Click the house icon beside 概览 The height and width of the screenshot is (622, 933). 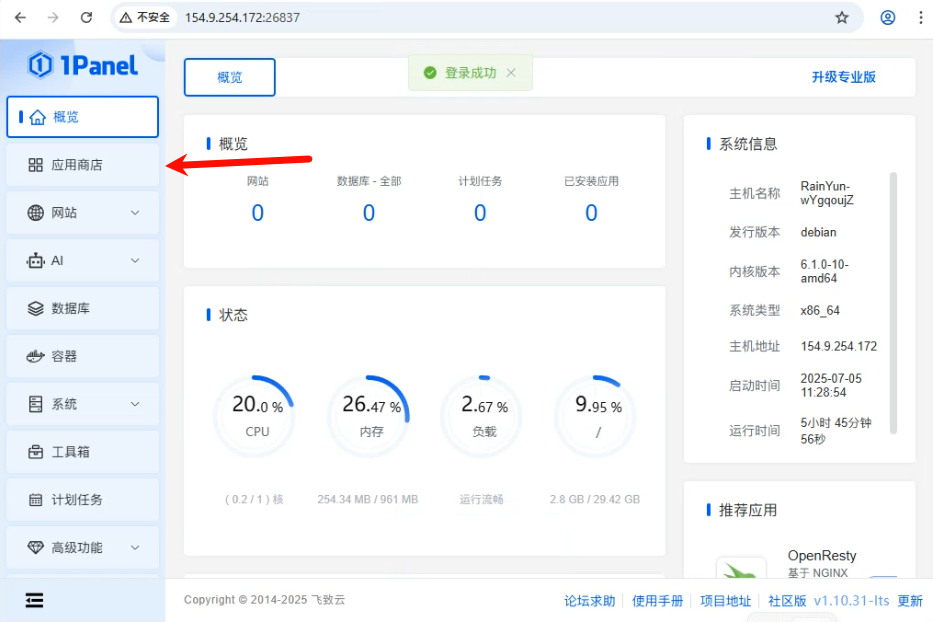click(37, 117)
